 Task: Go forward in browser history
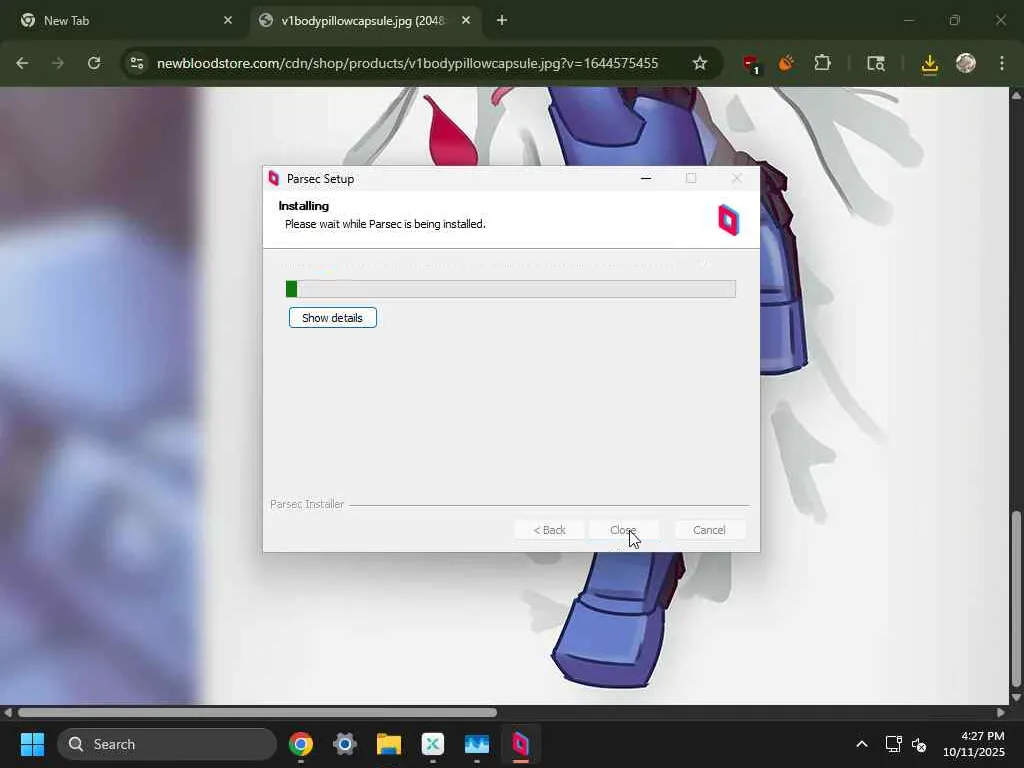click(x=58, y=63)
